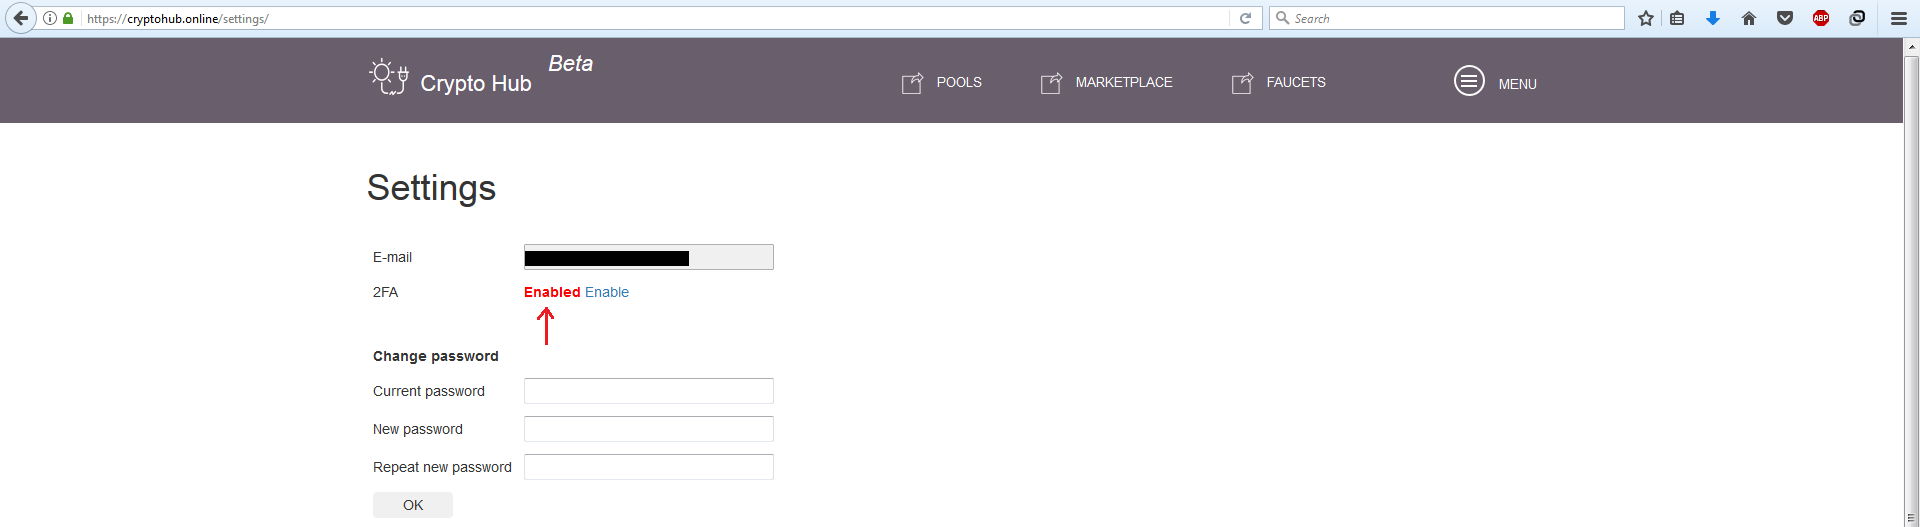This screenshot has width=1920, height=527.
Task: Bookmark this page with star icon
Action: [x=1646, y=18]
